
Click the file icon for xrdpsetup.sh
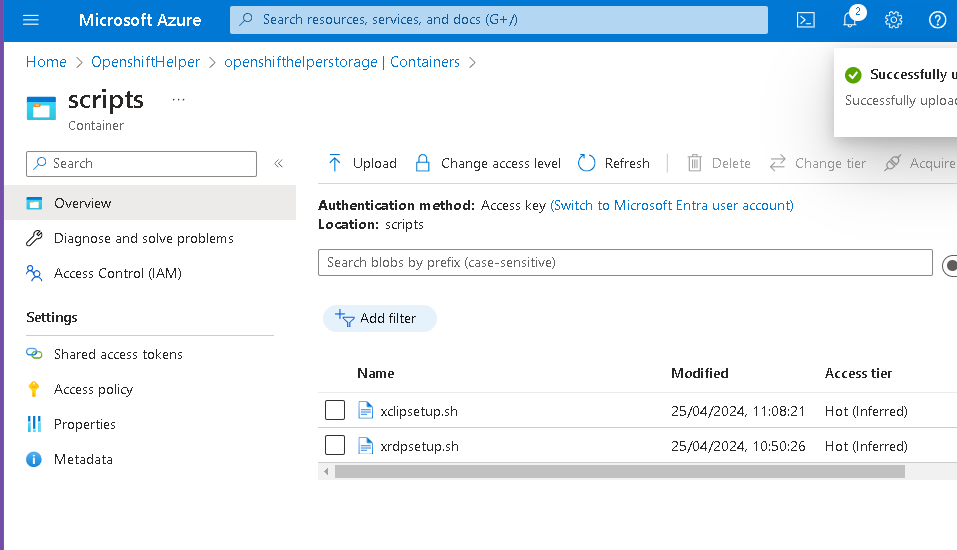(365, 446)
